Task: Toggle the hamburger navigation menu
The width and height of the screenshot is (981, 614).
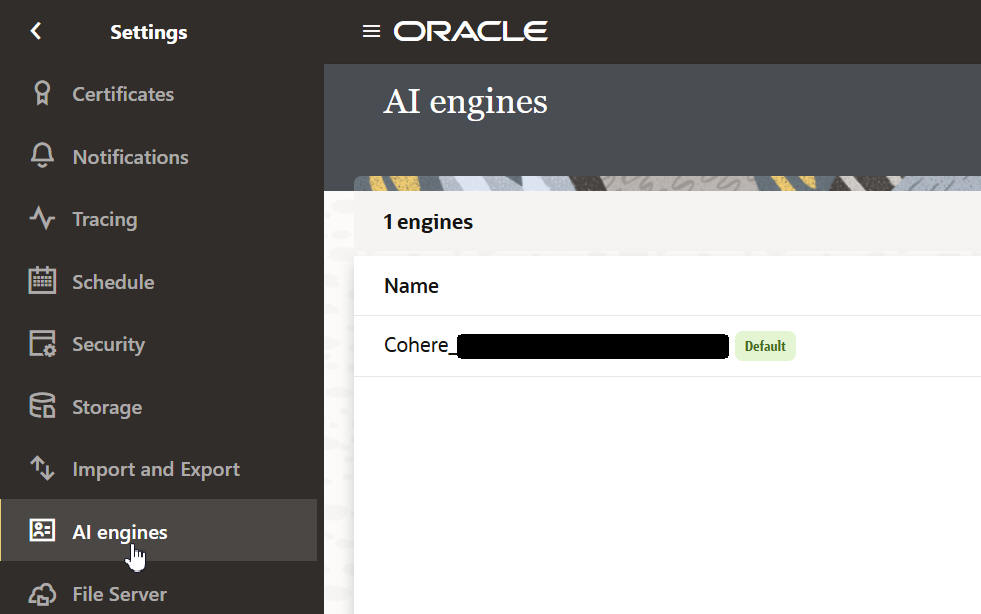Action: click(371, 31)
